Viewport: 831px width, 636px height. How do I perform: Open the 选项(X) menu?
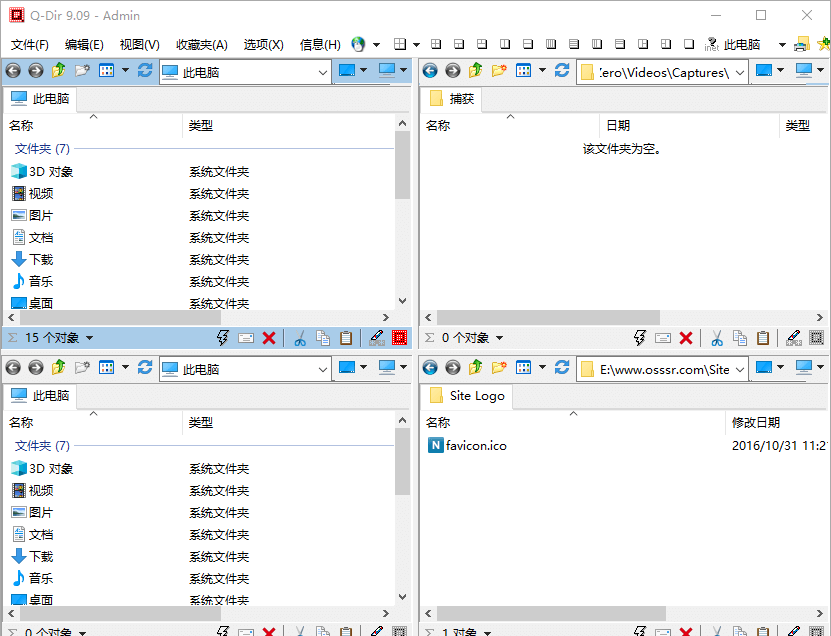263,45
